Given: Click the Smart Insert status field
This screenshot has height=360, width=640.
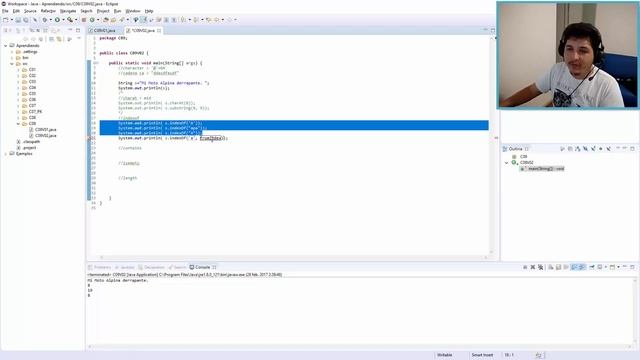Looking at the screenshot, I should click(x=482, y=355).
